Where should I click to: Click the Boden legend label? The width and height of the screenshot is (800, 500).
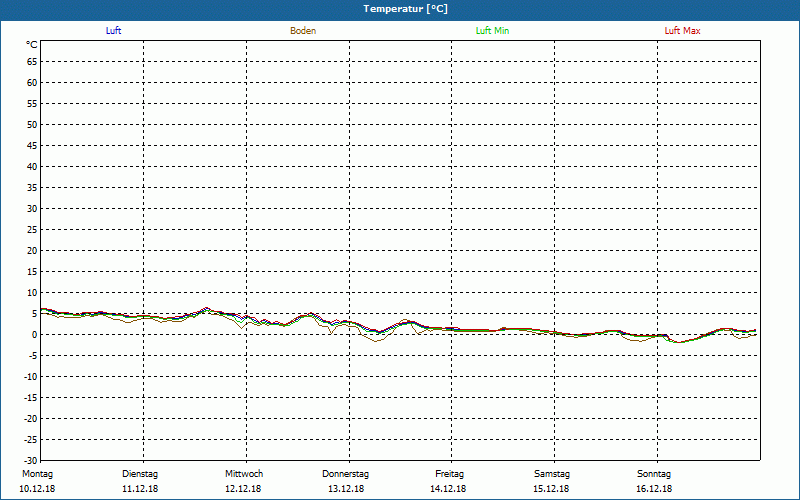[x=303, y=31]
